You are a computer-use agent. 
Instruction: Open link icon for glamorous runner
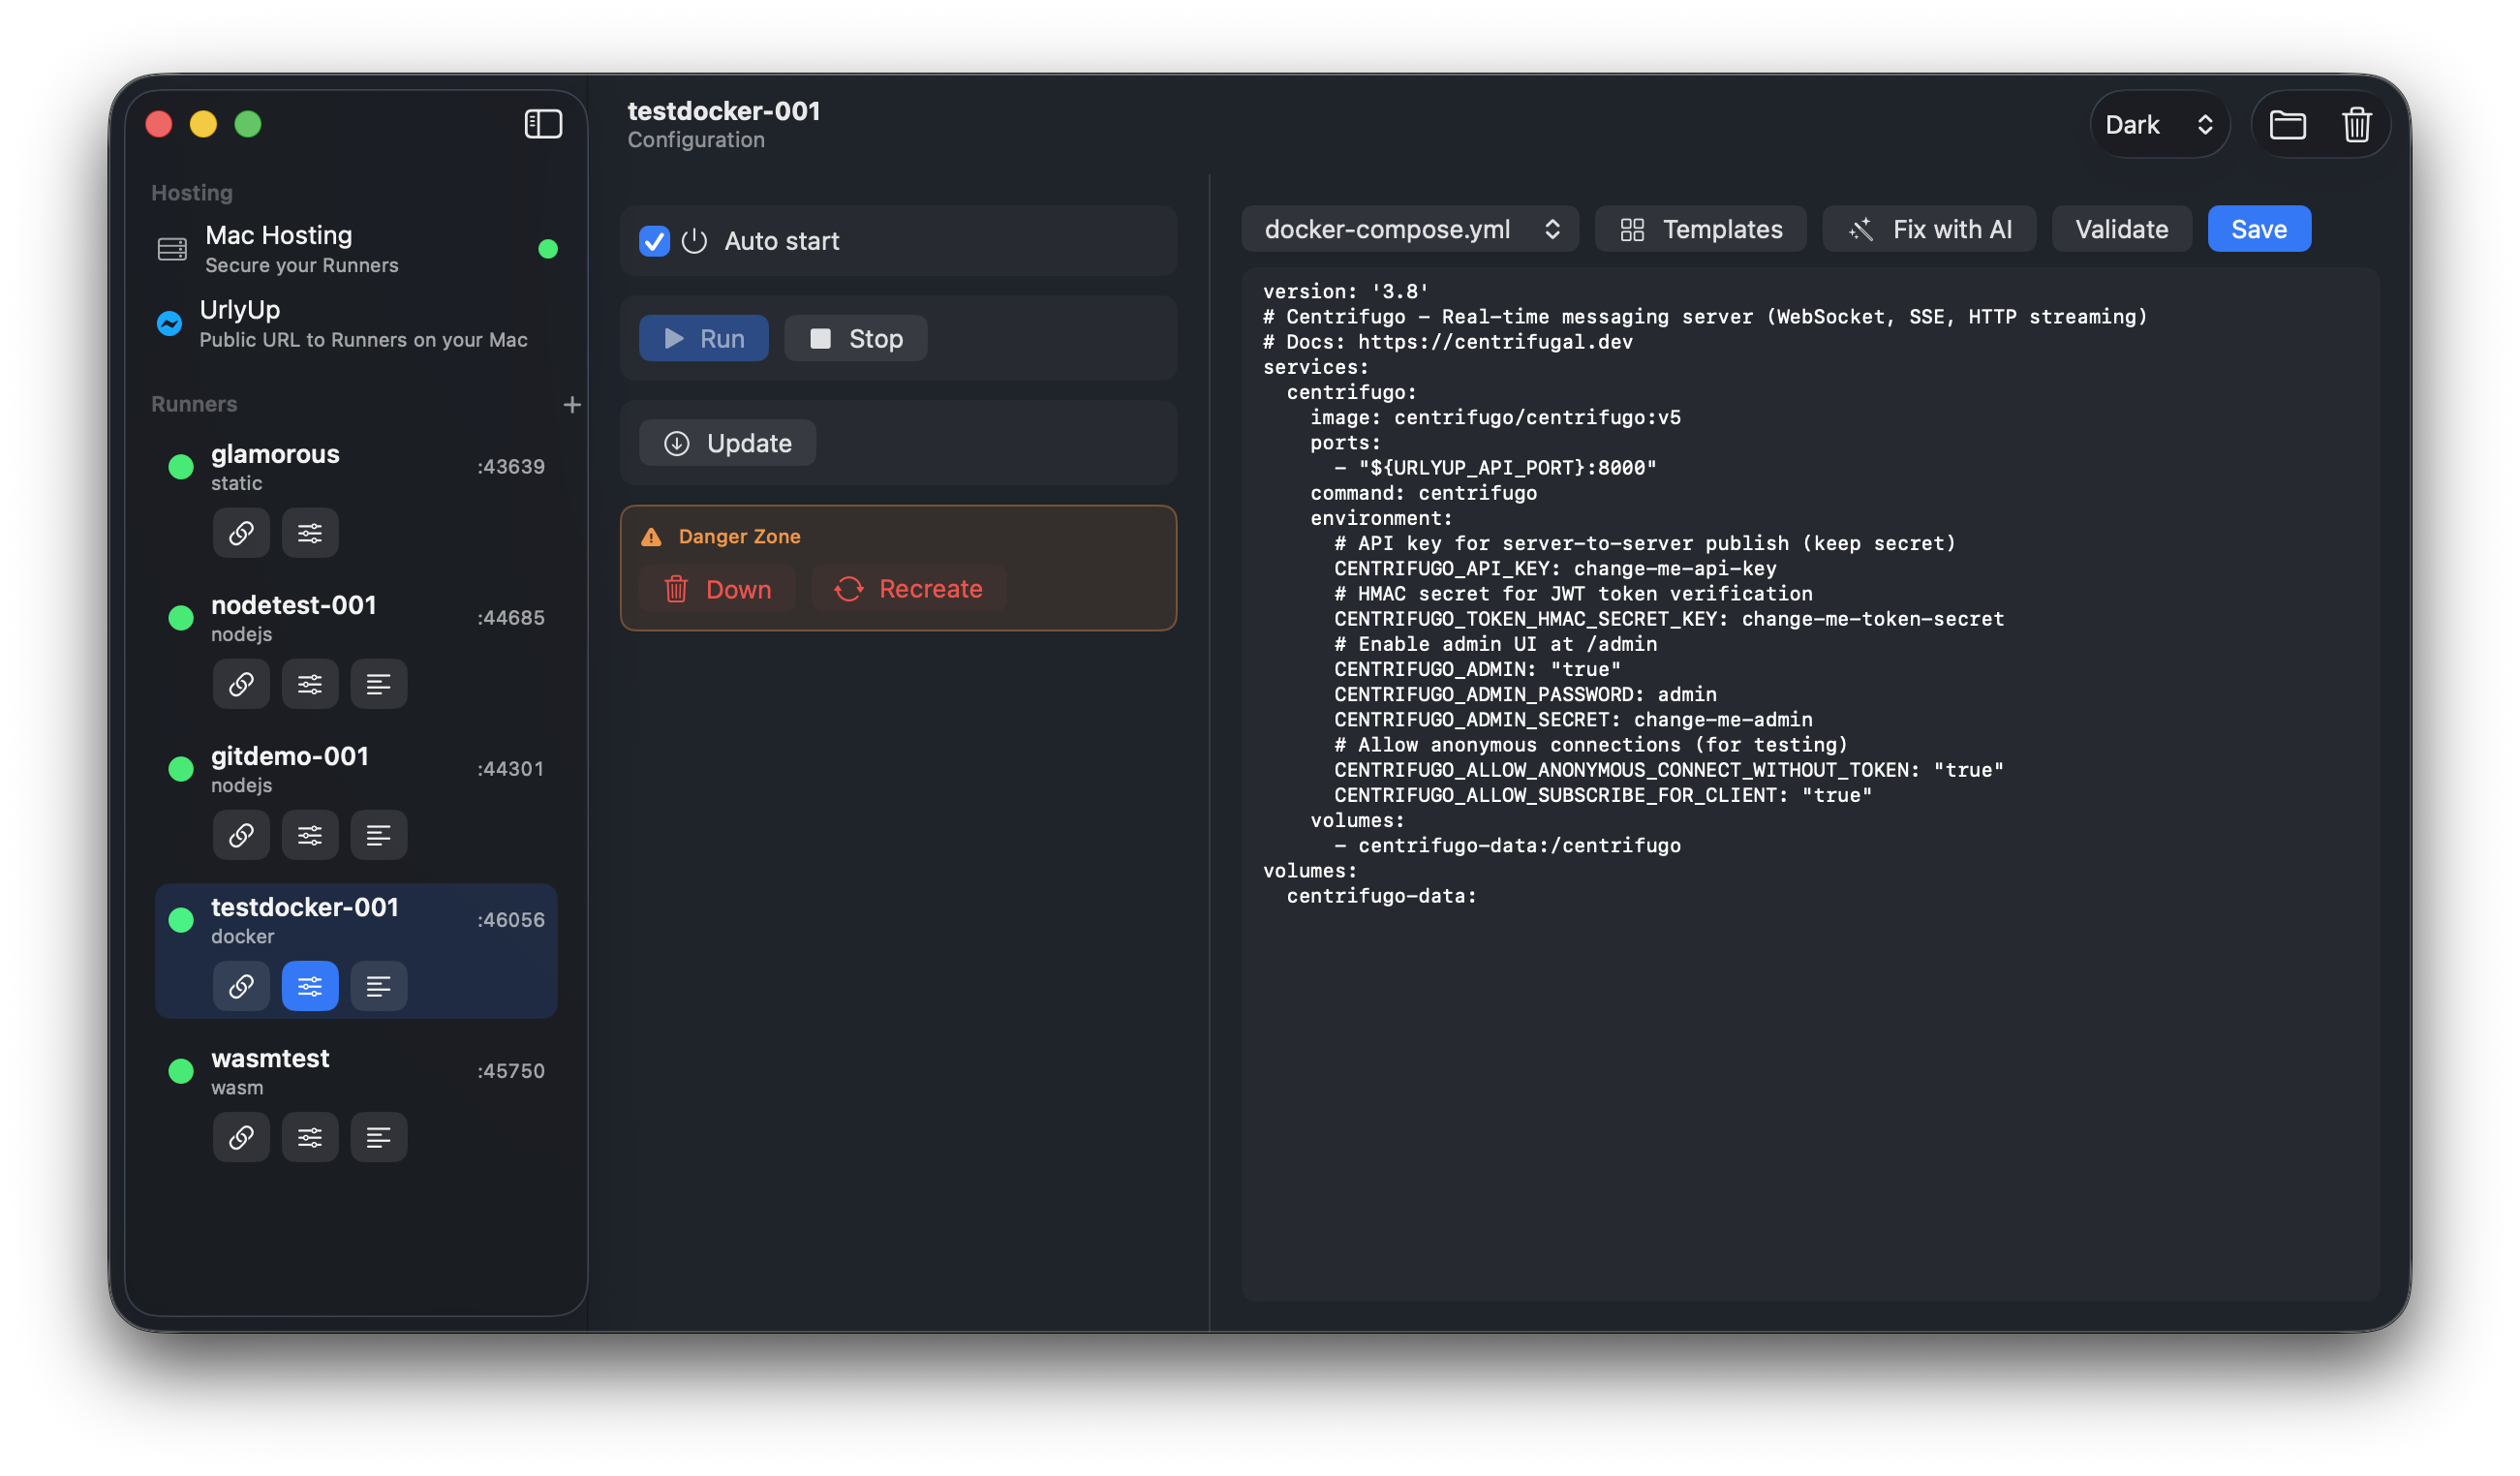241,533
